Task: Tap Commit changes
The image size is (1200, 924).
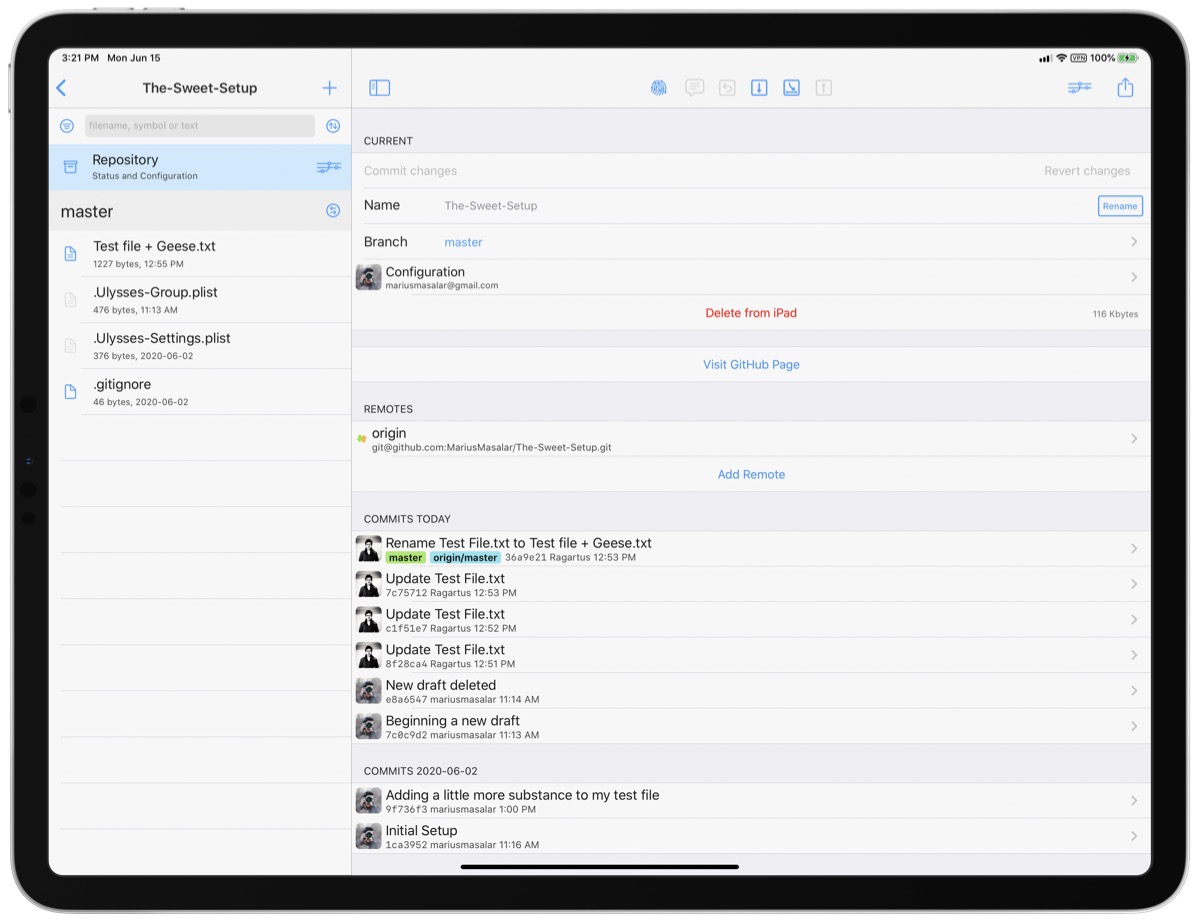Action: pyautogui.click(x=410, y=171)
